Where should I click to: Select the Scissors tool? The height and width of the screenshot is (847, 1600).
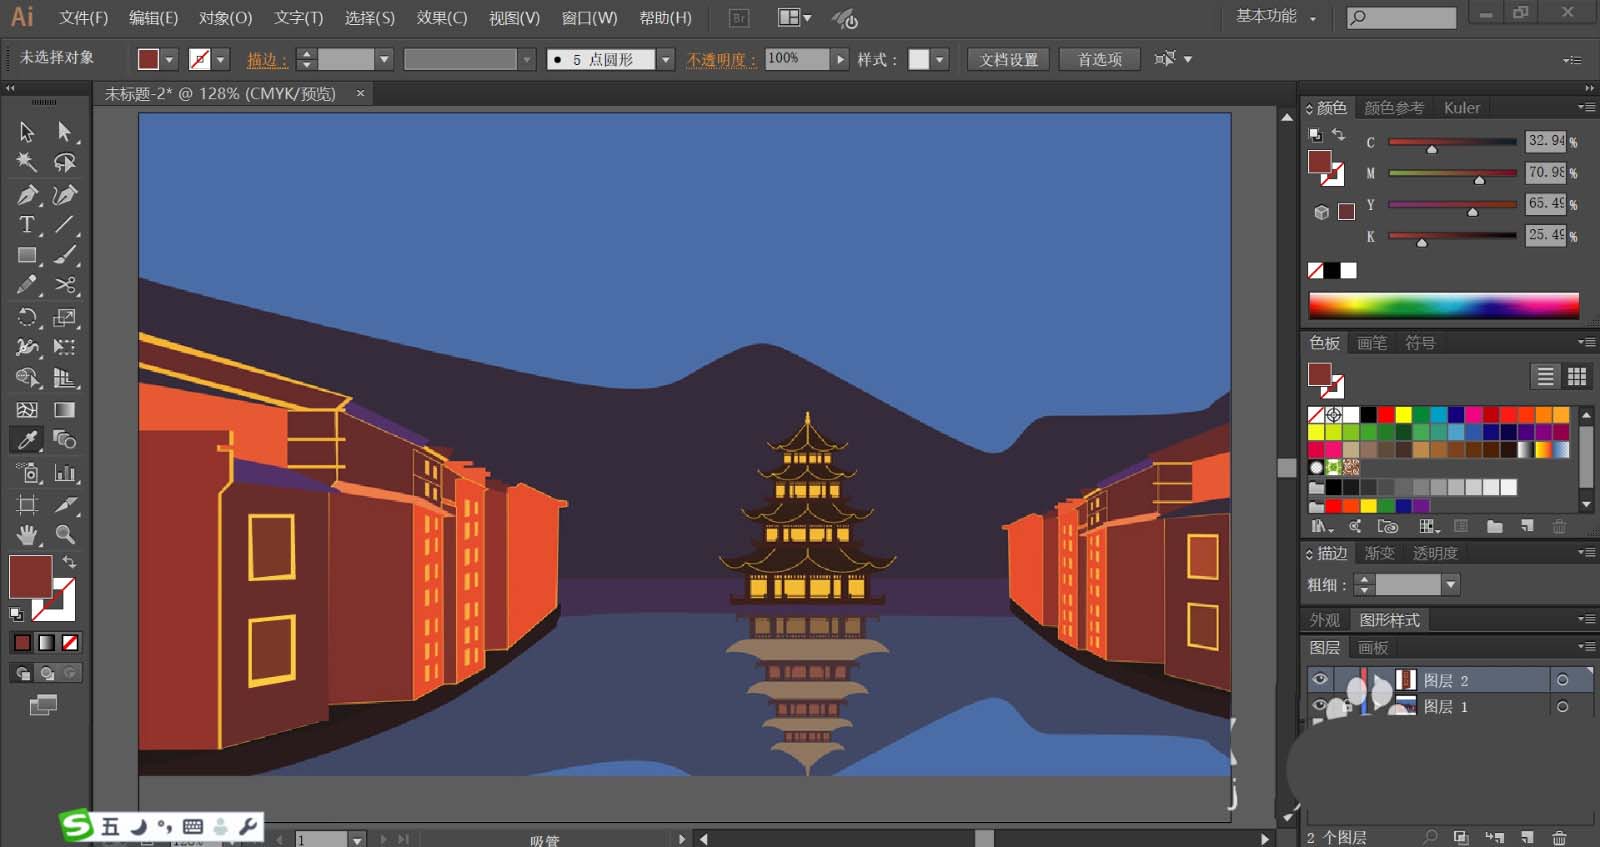tap(65, 286)
